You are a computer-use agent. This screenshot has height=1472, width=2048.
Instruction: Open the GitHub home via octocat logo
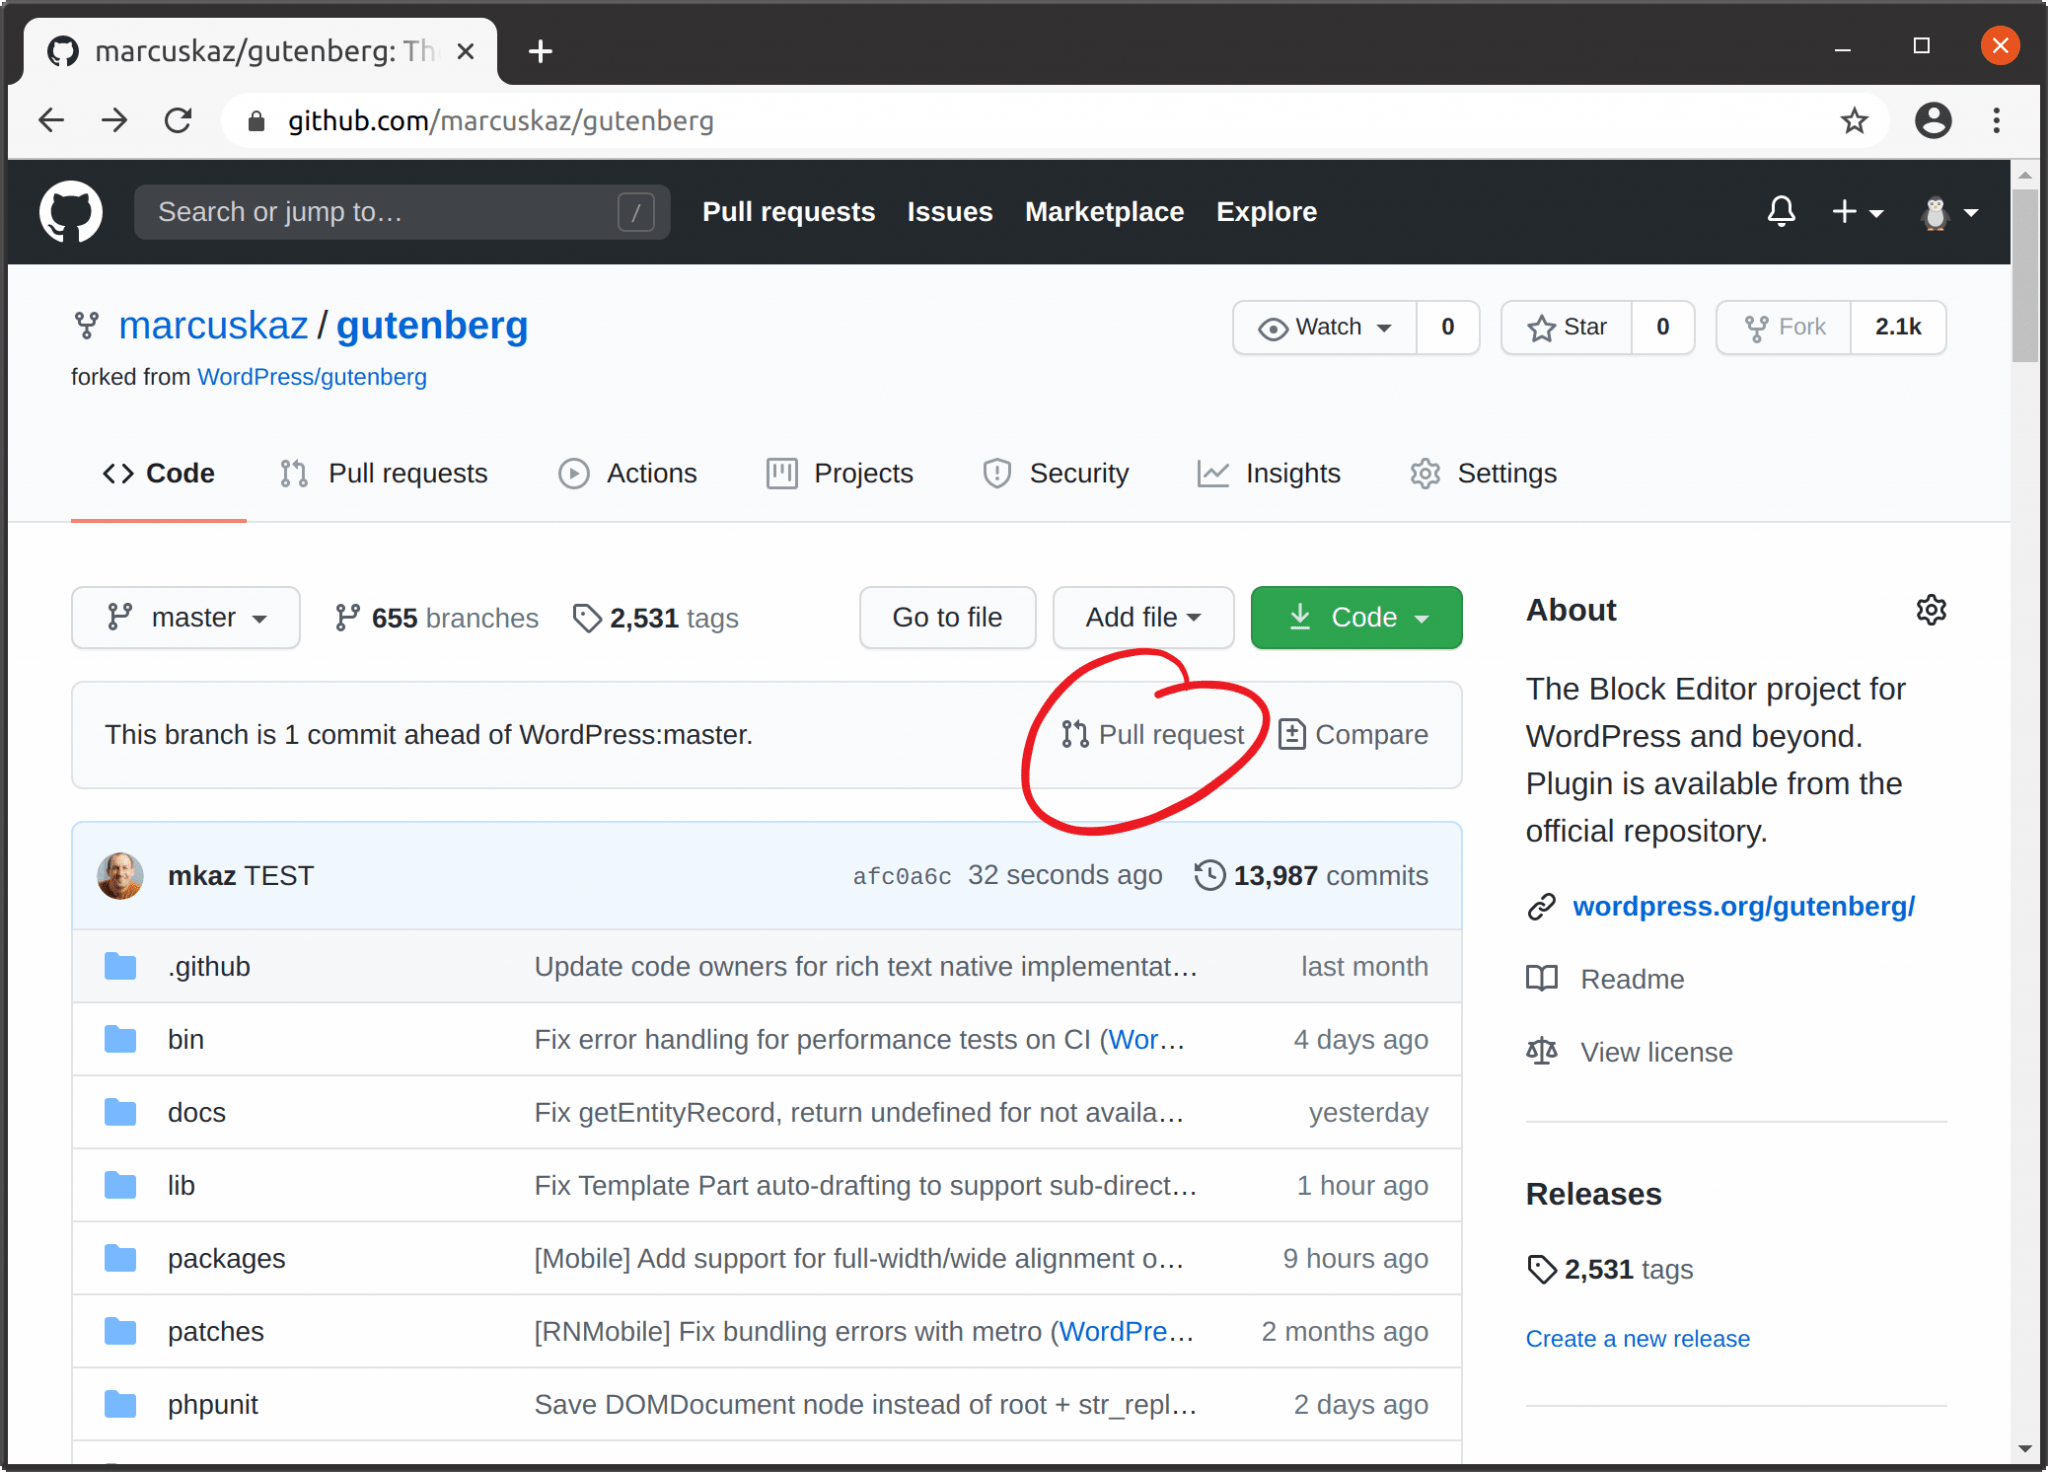click(x=70, y=211)
